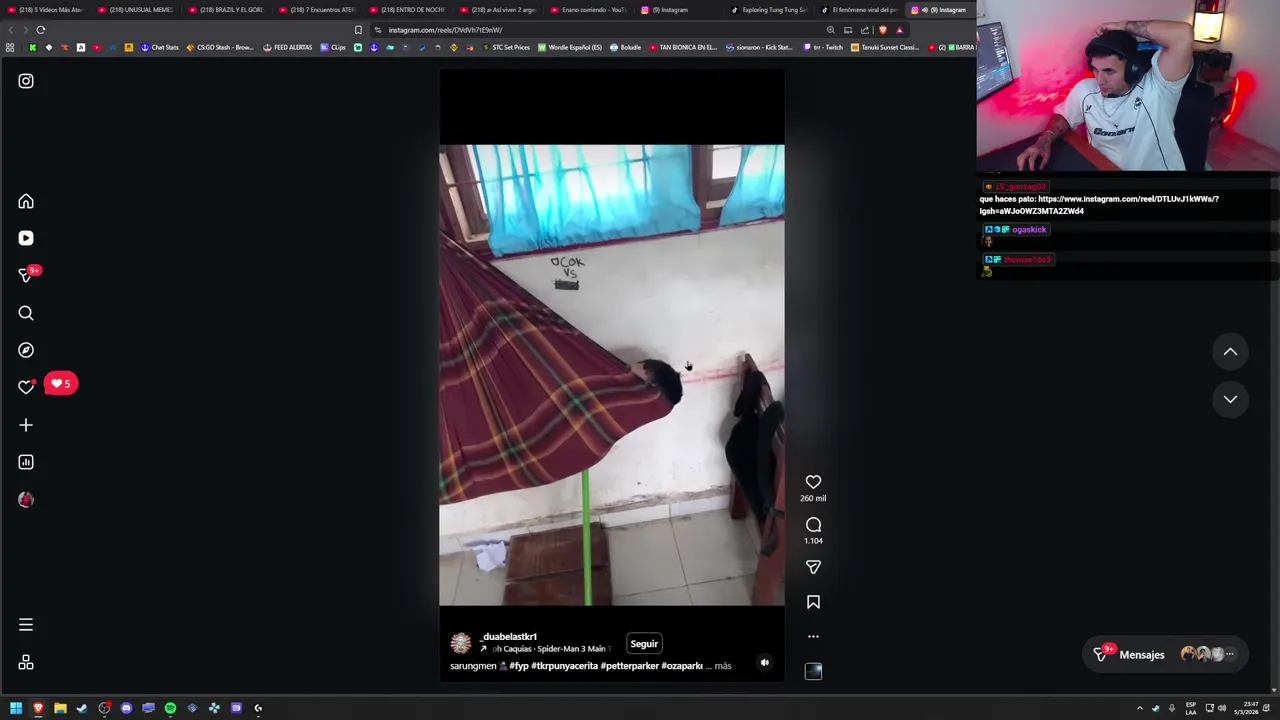Click the 5 likes notification bubble
Image resolution: width=1280 pixels, height=720 pixels.
coord(61,384)
